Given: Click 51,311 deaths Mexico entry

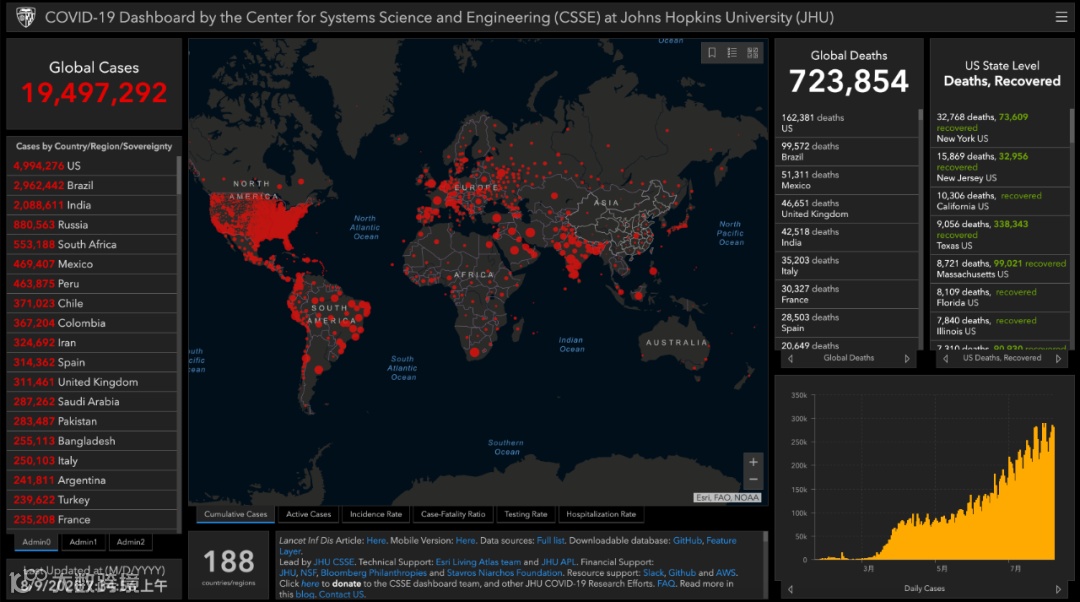Looking at the screenshot, I should pyautogui.click(x=847, y=180).
